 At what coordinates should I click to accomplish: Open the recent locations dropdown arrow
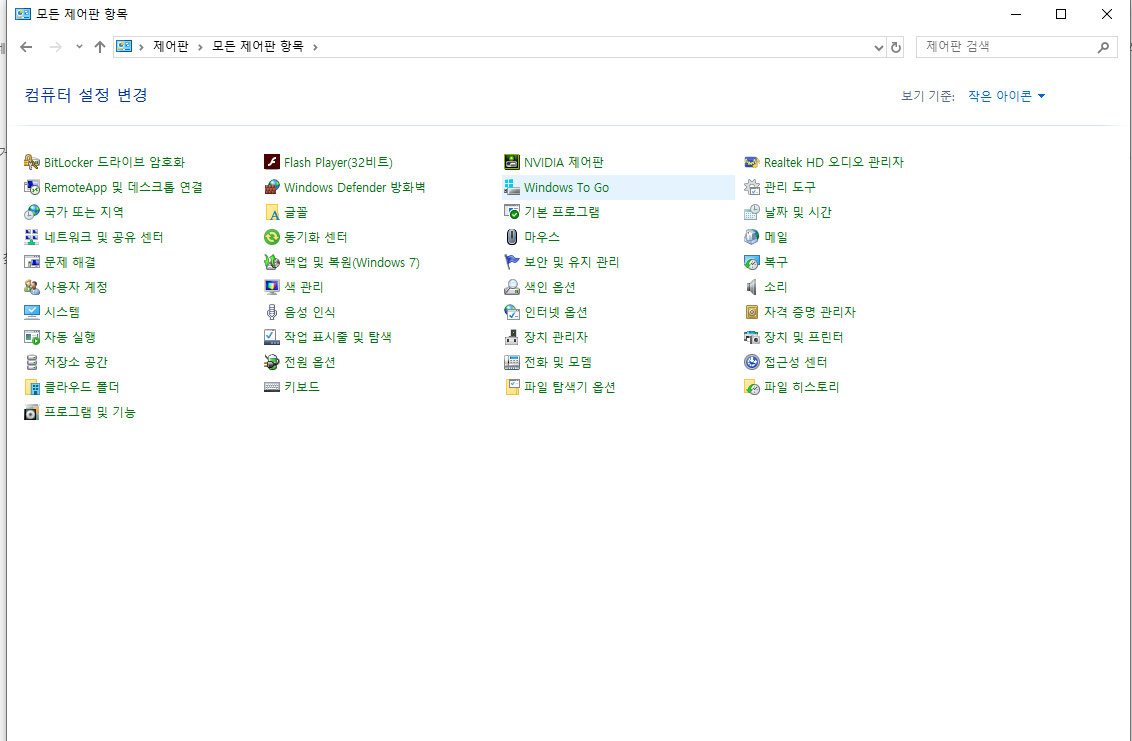[79, 47]
